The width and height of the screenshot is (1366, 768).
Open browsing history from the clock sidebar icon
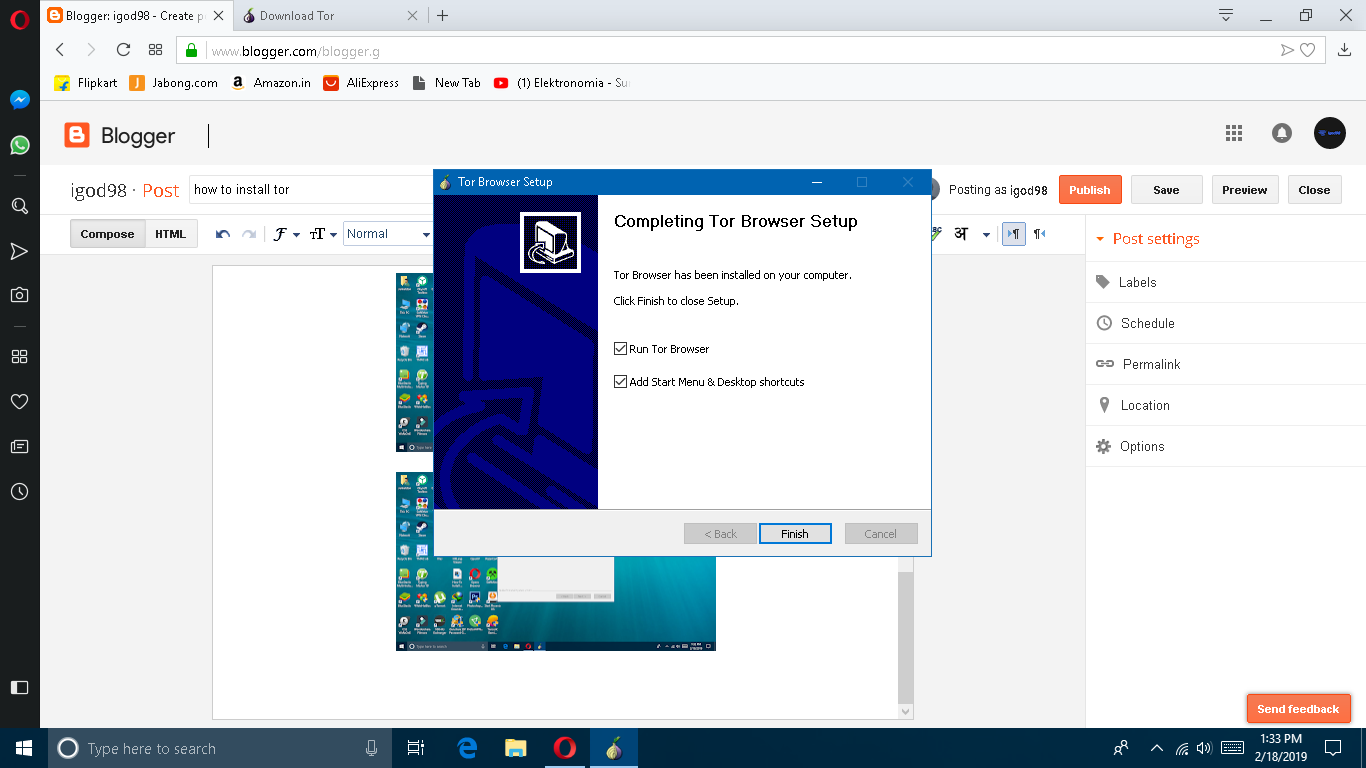19,492
